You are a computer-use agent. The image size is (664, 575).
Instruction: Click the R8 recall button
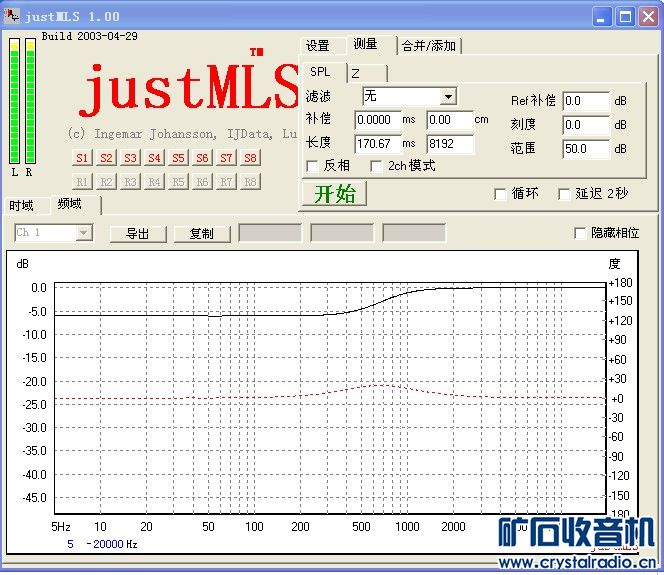pyautogui.click(x=250, y=182)
